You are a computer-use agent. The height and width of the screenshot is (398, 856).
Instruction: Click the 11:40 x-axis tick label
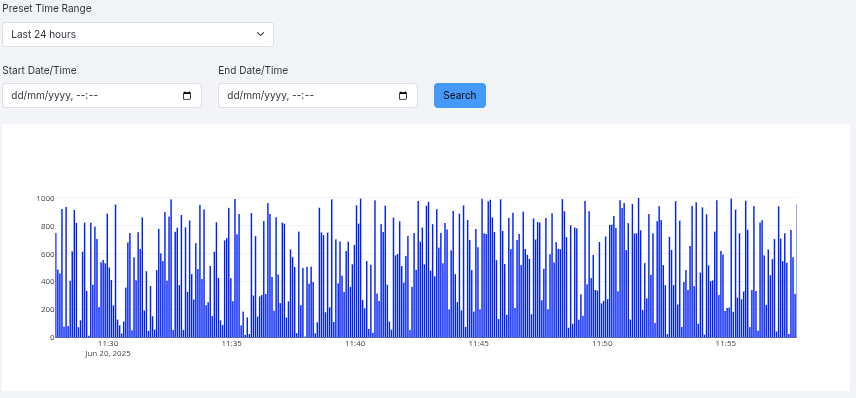point(355,343)
